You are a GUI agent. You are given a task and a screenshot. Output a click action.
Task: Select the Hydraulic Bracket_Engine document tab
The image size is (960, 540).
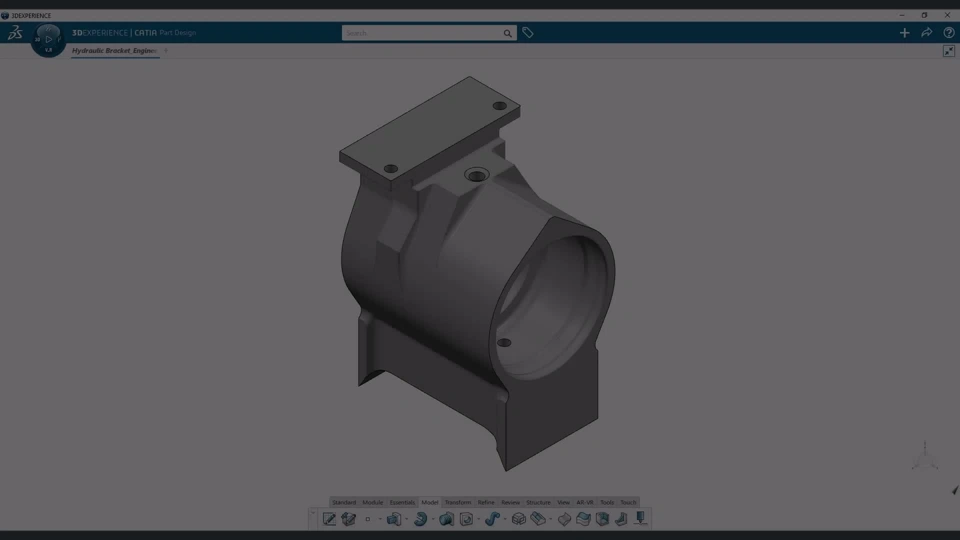[114, 51]
